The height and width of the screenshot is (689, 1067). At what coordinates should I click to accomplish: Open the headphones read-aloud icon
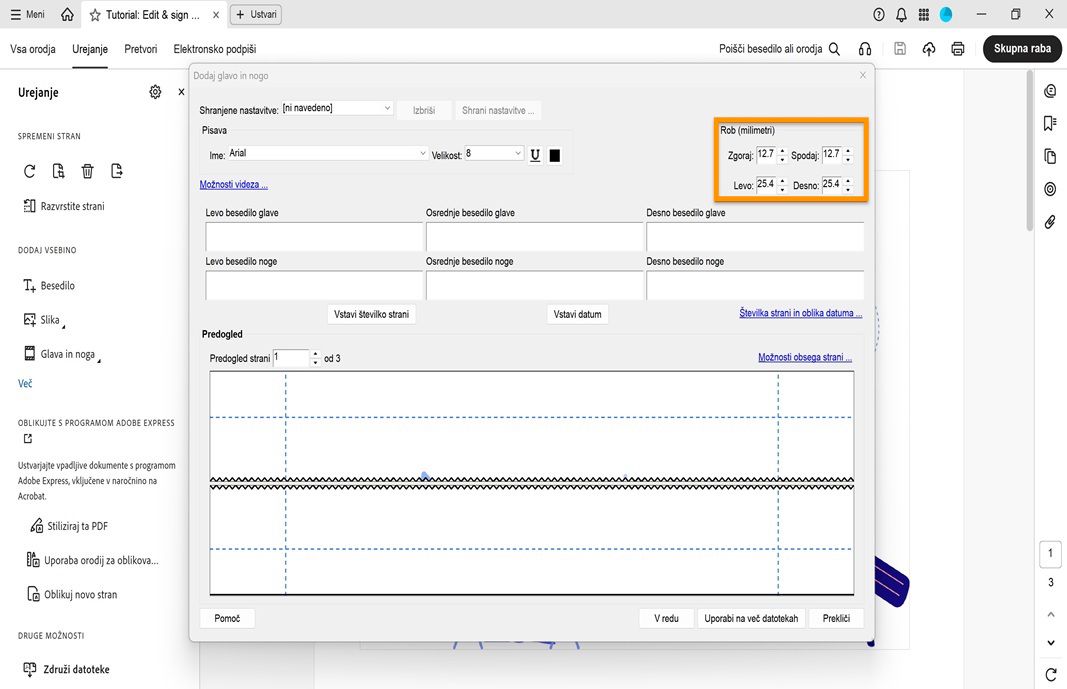click(x=865, y=49)
